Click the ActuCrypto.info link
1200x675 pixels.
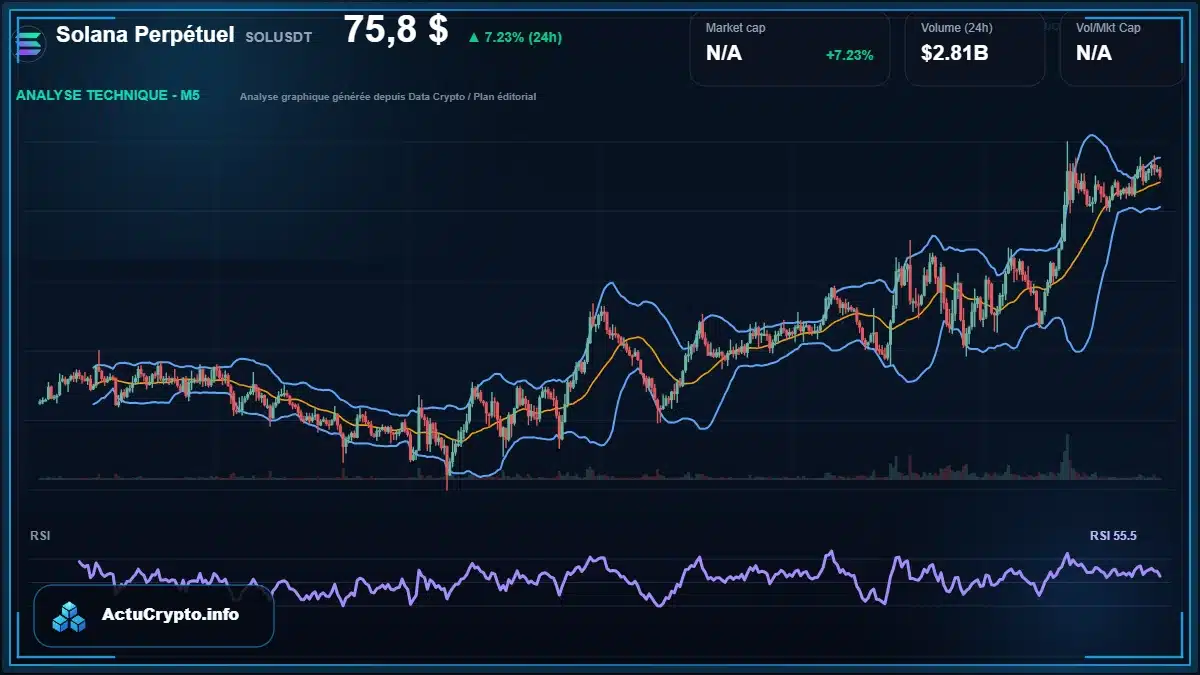pos(171,615)
